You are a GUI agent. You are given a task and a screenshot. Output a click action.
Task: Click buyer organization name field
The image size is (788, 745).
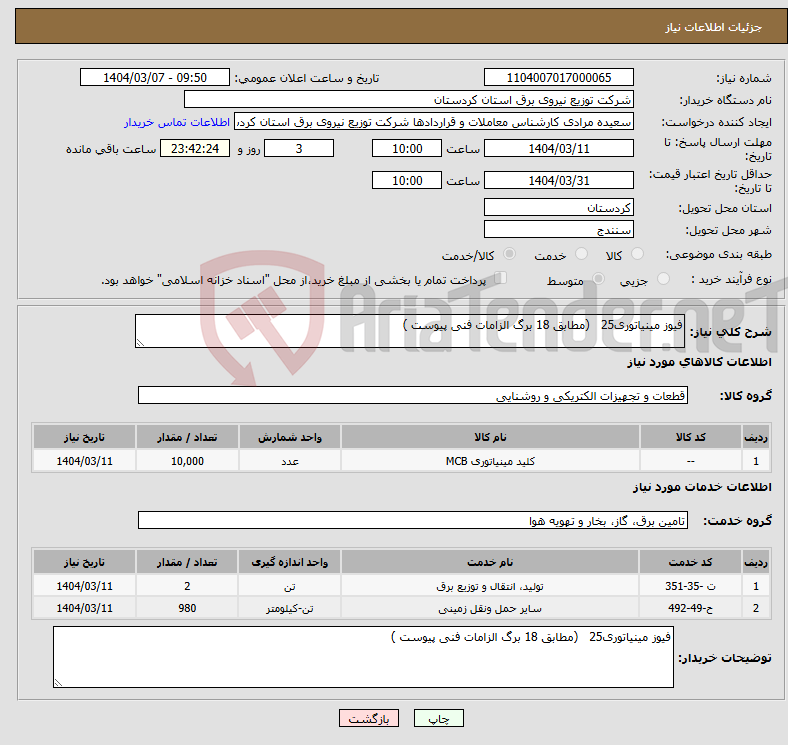409,100
